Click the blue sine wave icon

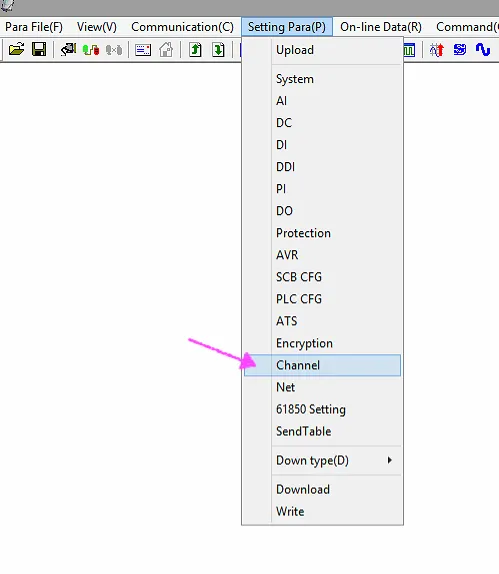483,49
